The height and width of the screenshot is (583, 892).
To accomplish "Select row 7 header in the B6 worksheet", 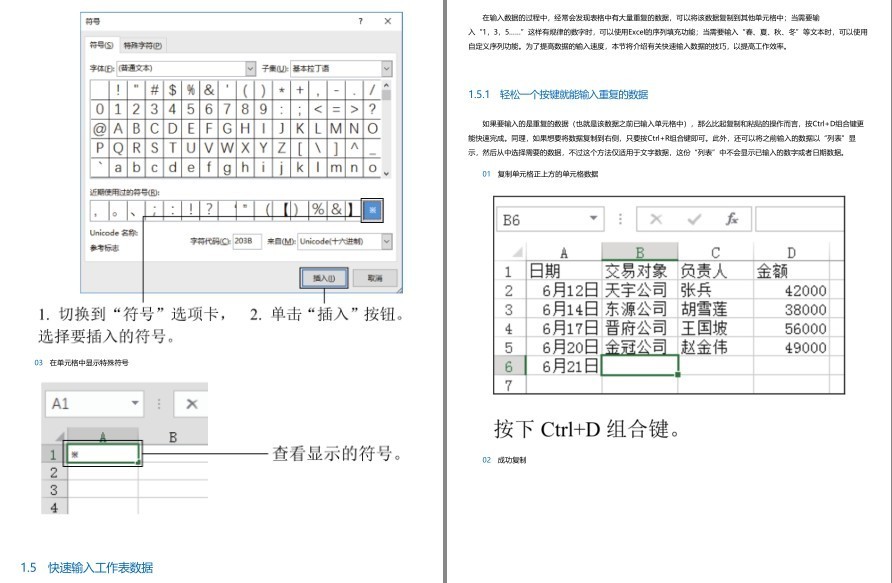I will coord(509,385).
